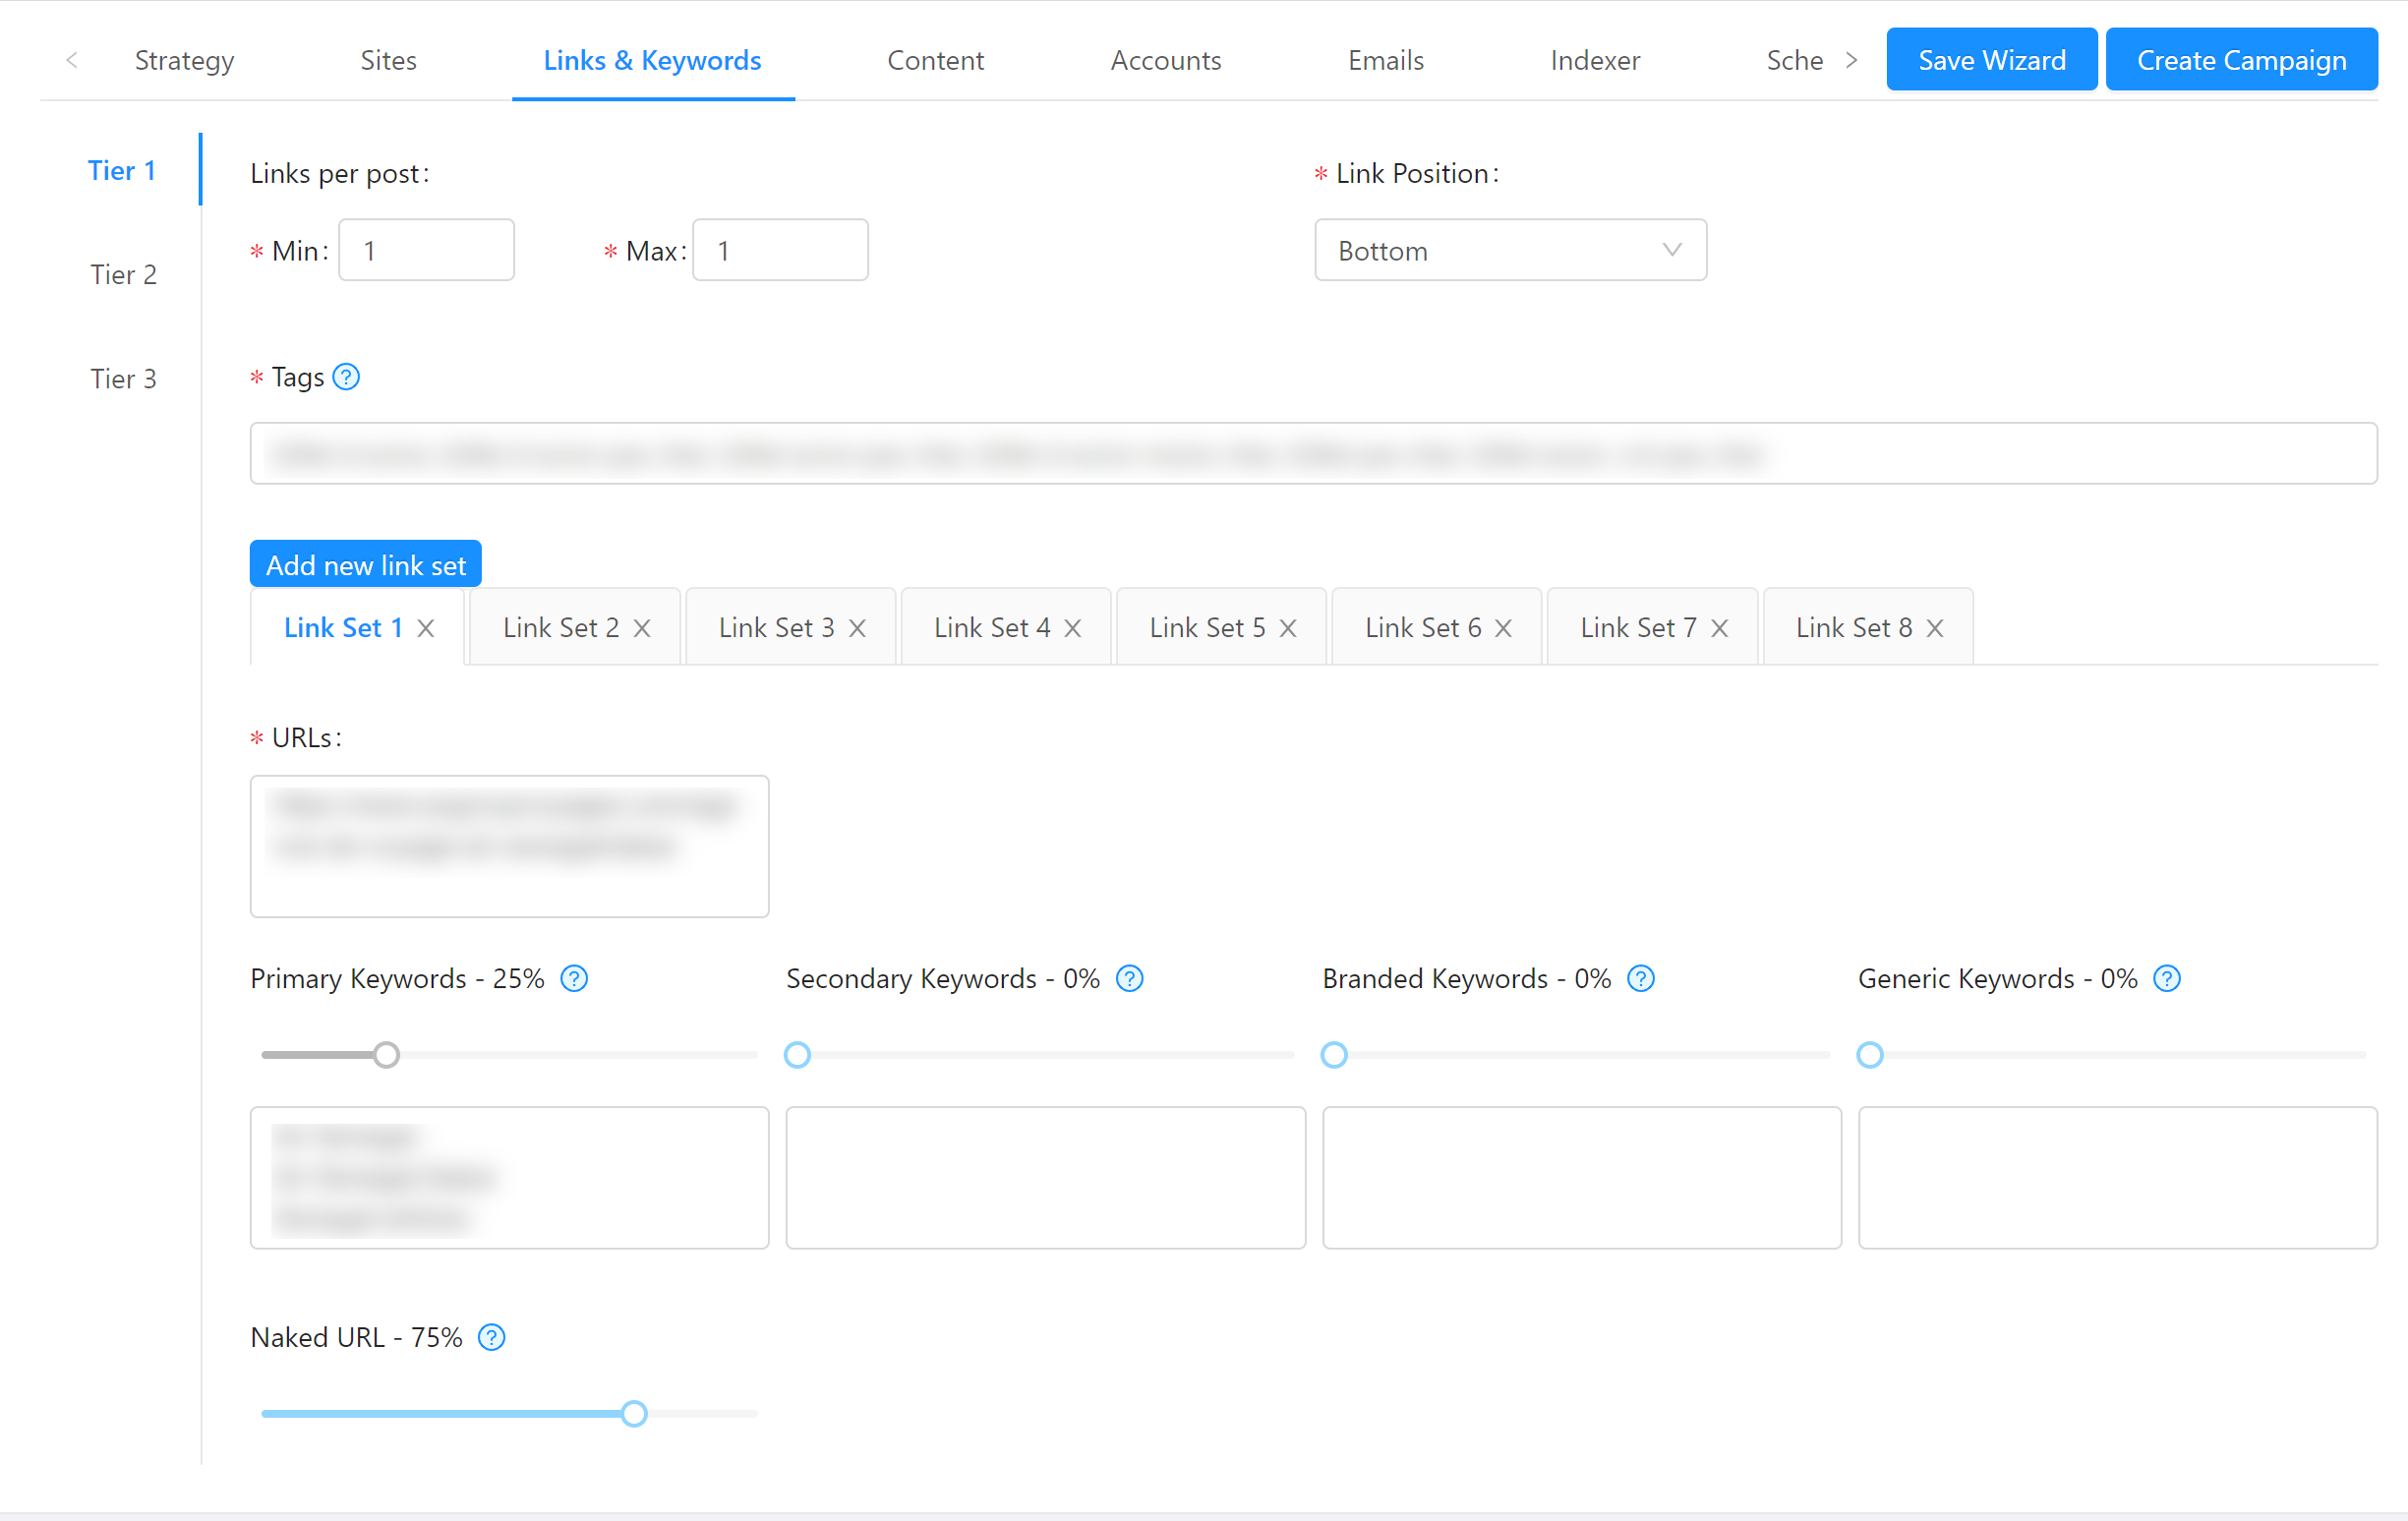Close the Link Set 8 tab
The image size is (2408, 1521).
[1936, 628]
